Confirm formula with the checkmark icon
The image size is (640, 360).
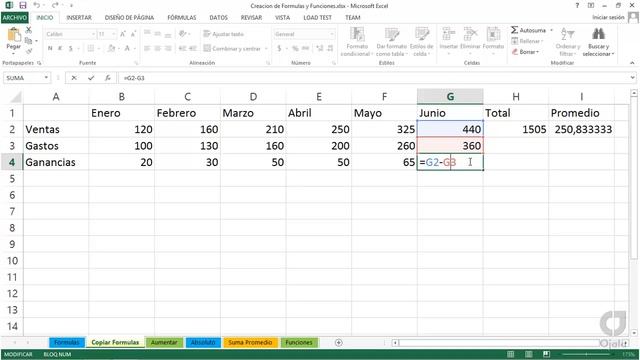[91, 78]
